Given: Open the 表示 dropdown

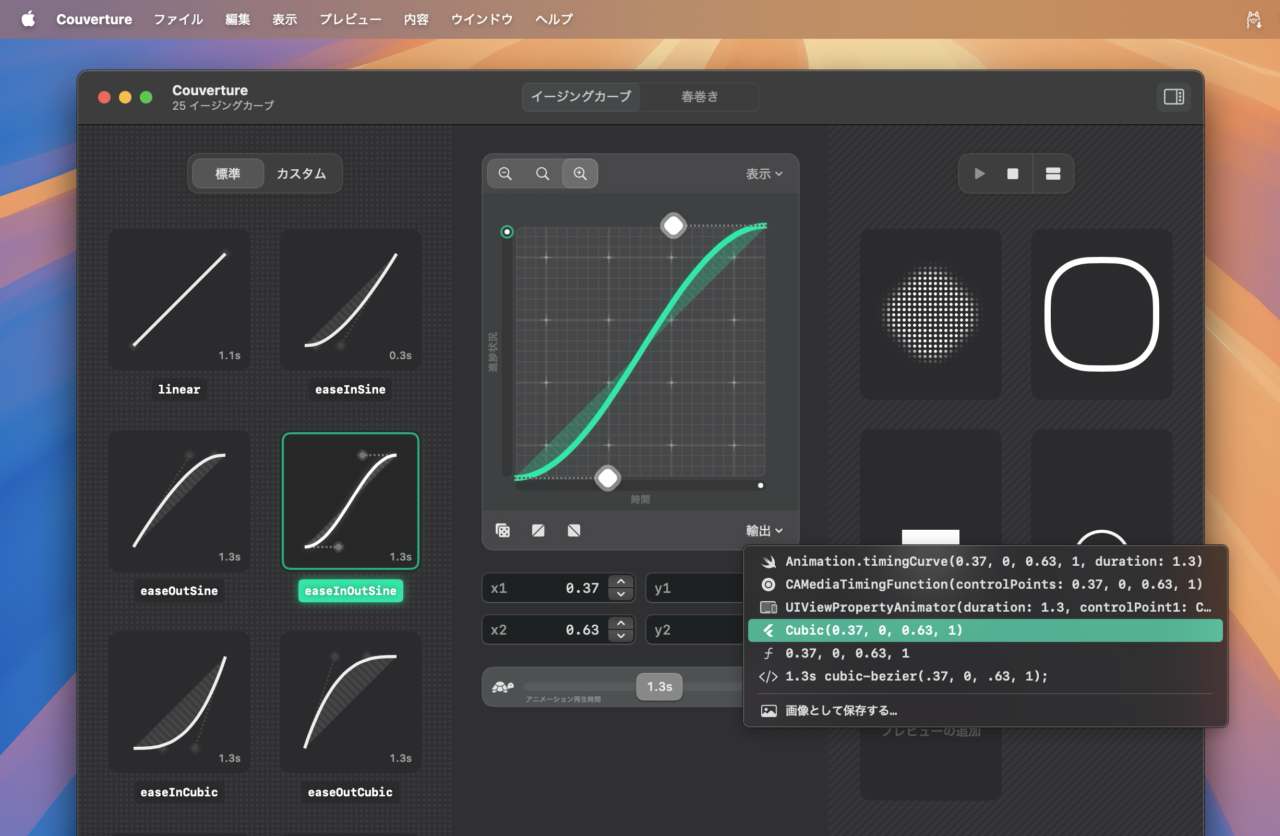Looking at the screenshot, I should coord(764,174).
